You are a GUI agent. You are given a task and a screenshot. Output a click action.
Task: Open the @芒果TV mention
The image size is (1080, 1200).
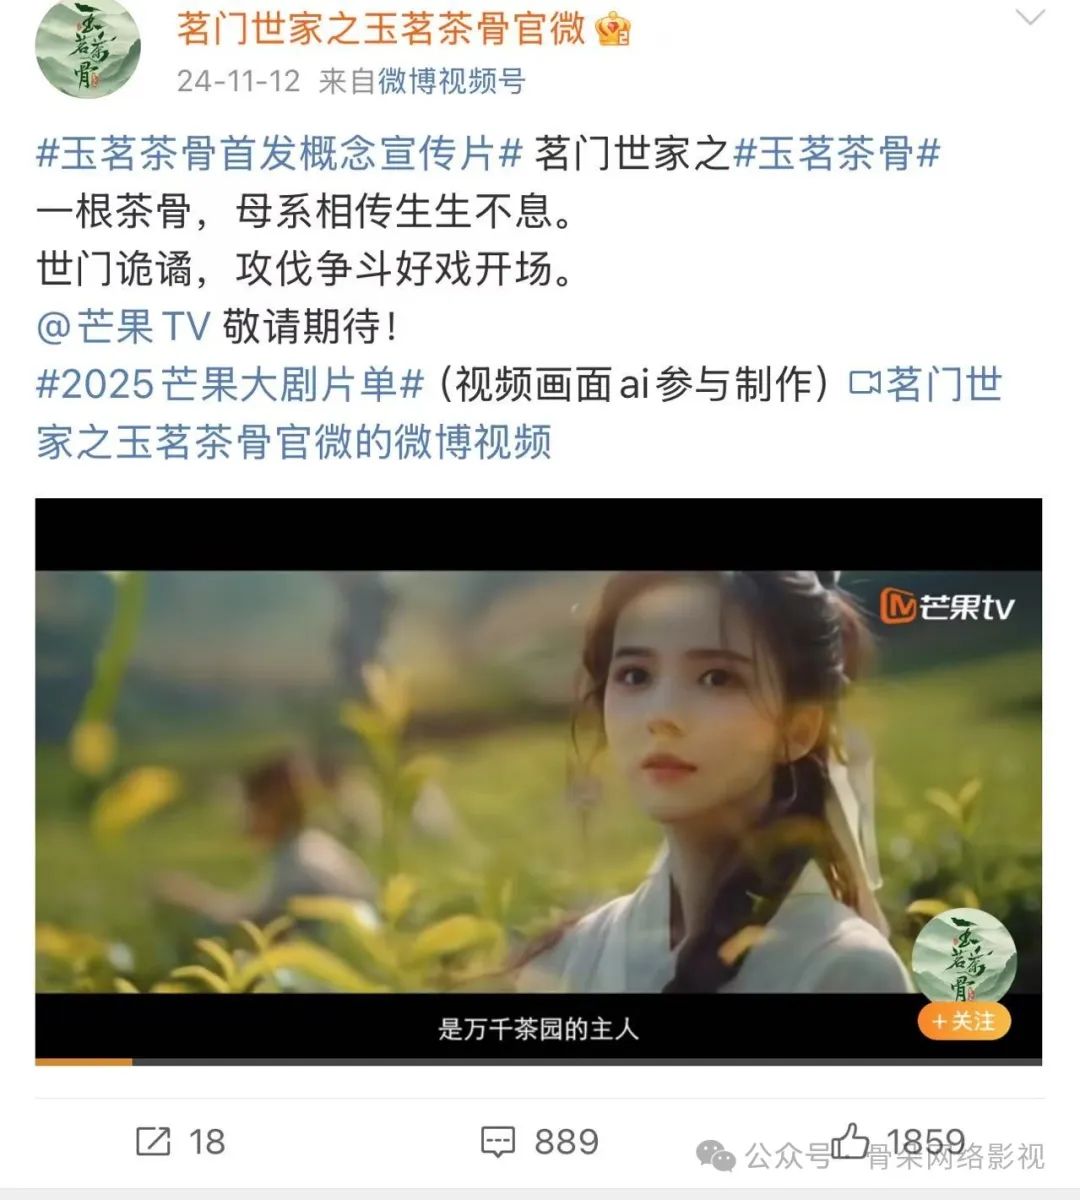[123, 326]
